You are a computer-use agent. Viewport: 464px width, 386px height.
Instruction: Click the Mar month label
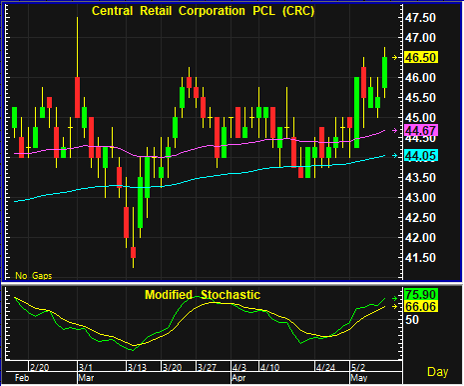(x=86, y=378)
